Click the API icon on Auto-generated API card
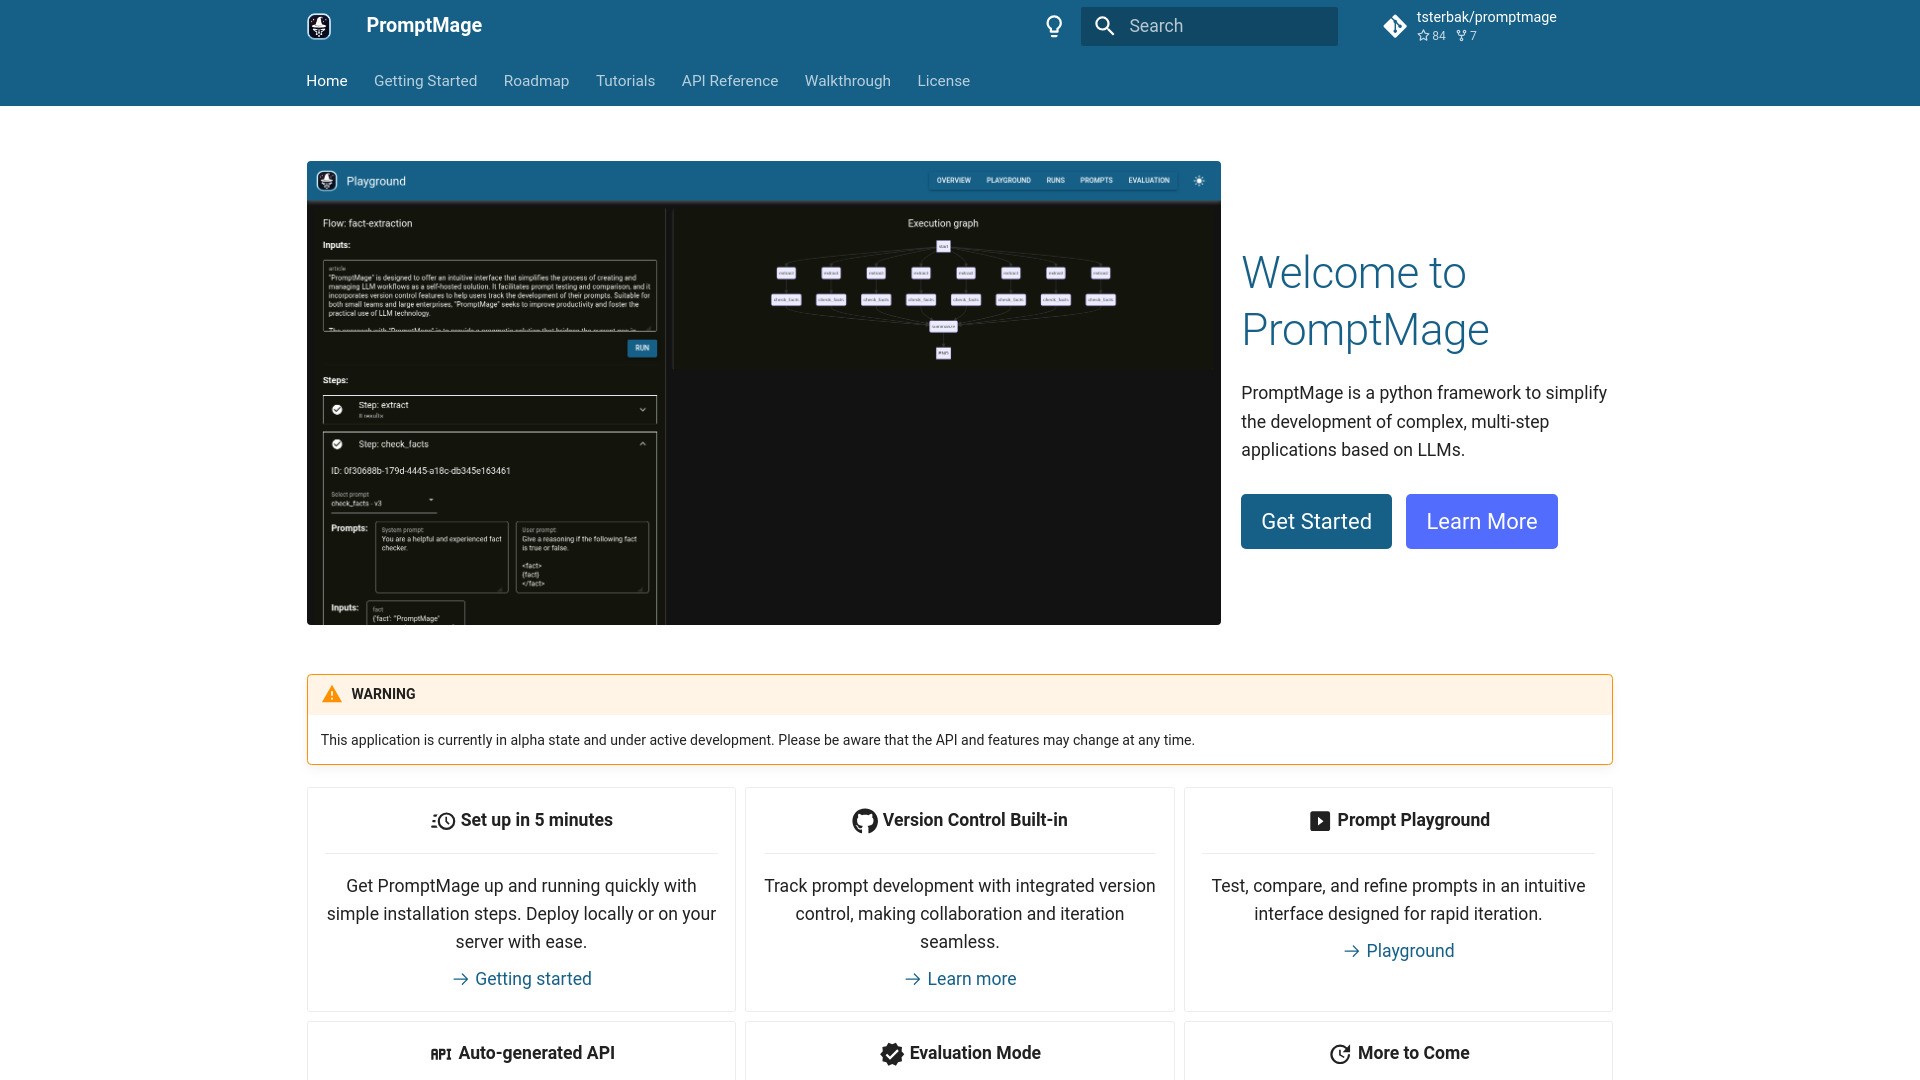Screen dimensions: 1920x1080 coord(440,1053)
